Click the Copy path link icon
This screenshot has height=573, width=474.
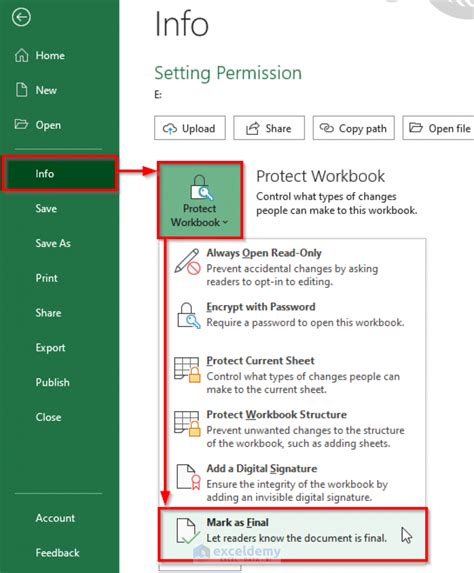[x=327, y=128]
